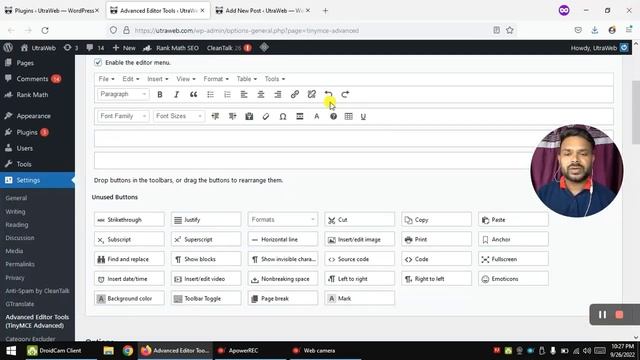This screenshot has width=640, height=360.
Task: Select the Source code unused button
Action: 359,259
